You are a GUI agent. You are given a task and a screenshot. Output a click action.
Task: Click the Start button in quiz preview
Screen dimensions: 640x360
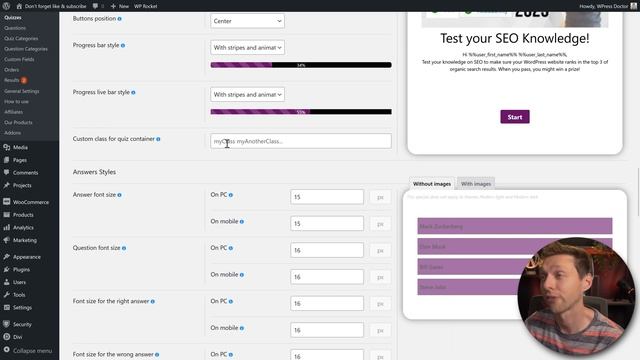515,117
